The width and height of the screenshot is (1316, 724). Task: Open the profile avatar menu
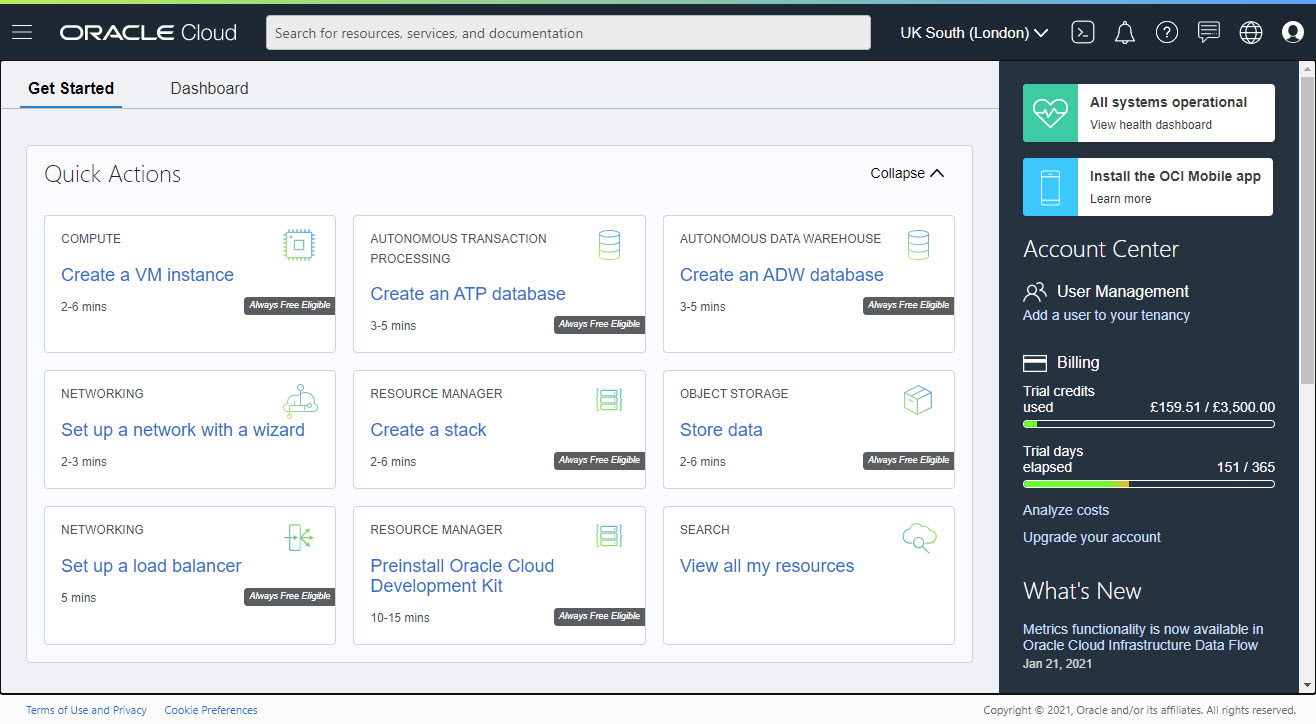click(1292, 32)
